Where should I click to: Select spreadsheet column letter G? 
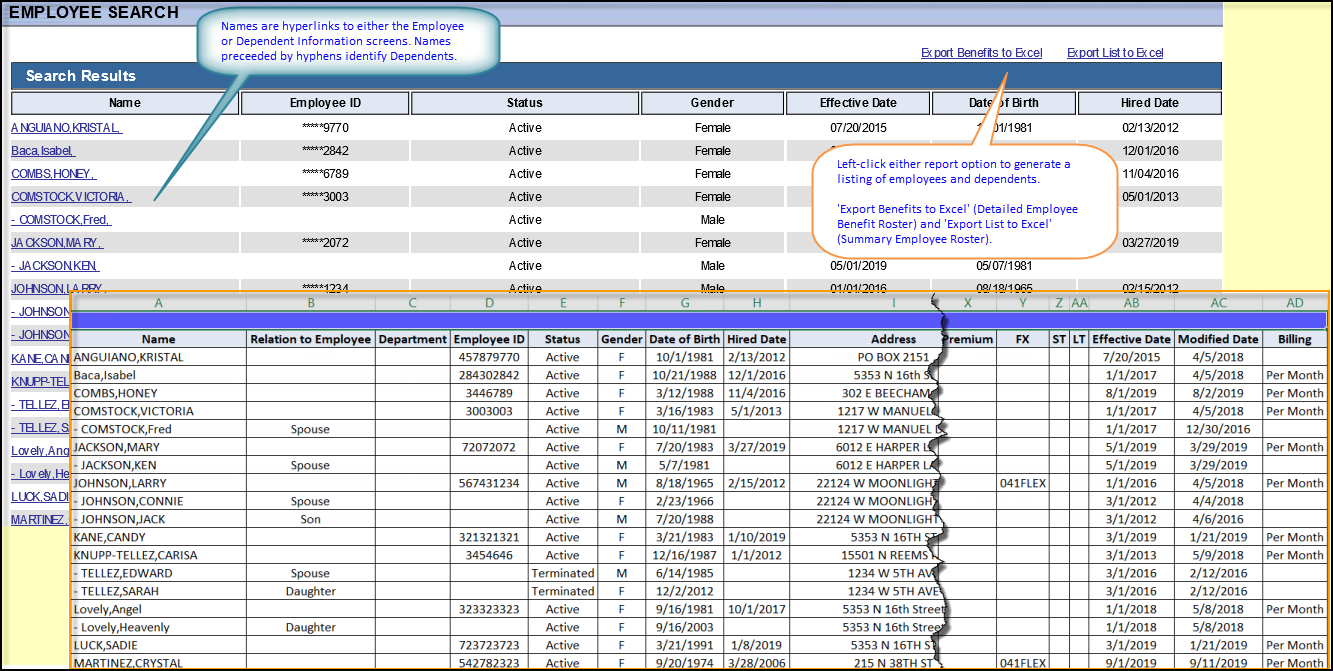[685, 302]
